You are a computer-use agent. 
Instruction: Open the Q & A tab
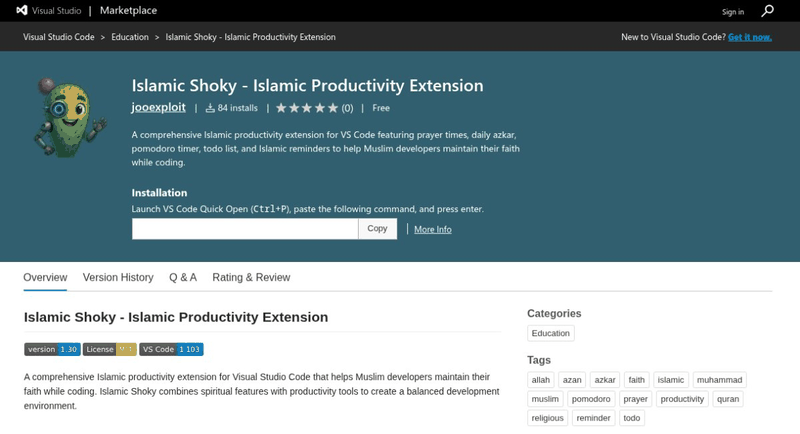click(183, 277)
